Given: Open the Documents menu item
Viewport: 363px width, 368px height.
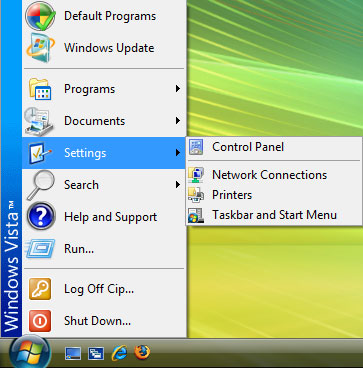Looking at the screenshot, I should click(104, 121).
